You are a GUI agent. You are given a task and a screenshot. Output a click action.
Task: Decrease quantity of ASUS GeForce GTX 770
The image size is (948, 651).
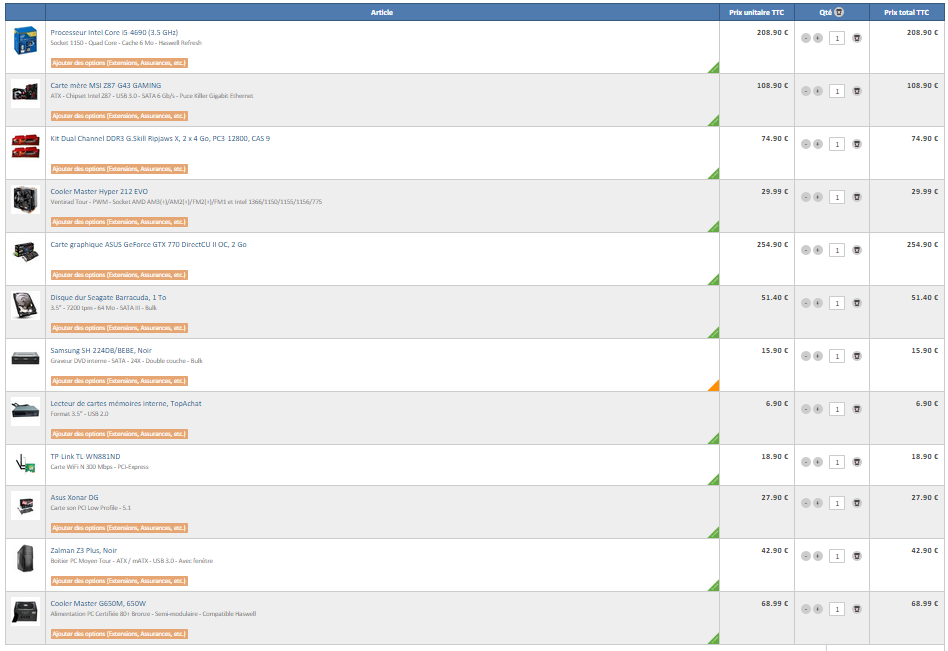pyautogui.click(x=805, y=250)
